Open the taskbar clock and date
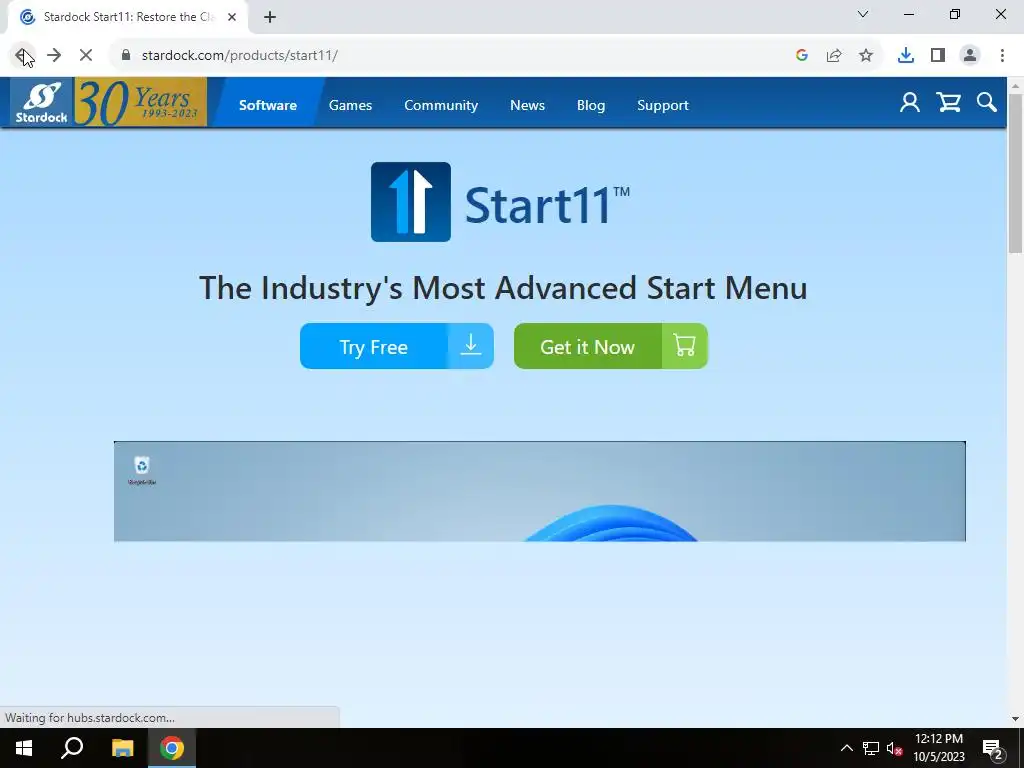Viewport: 1024px width, 768px height. tap(938, 748)
